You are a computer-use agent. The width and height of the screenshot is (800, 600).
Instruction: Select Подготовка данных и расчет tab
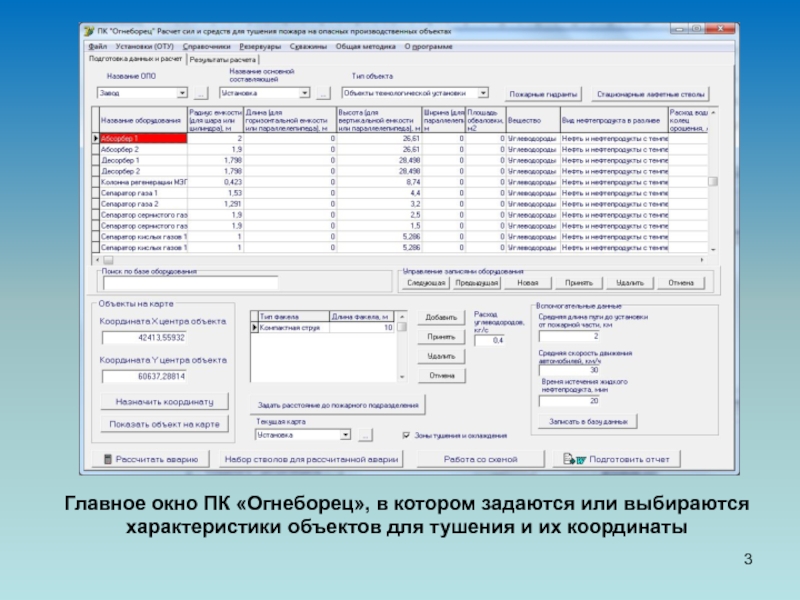[135, 59]
